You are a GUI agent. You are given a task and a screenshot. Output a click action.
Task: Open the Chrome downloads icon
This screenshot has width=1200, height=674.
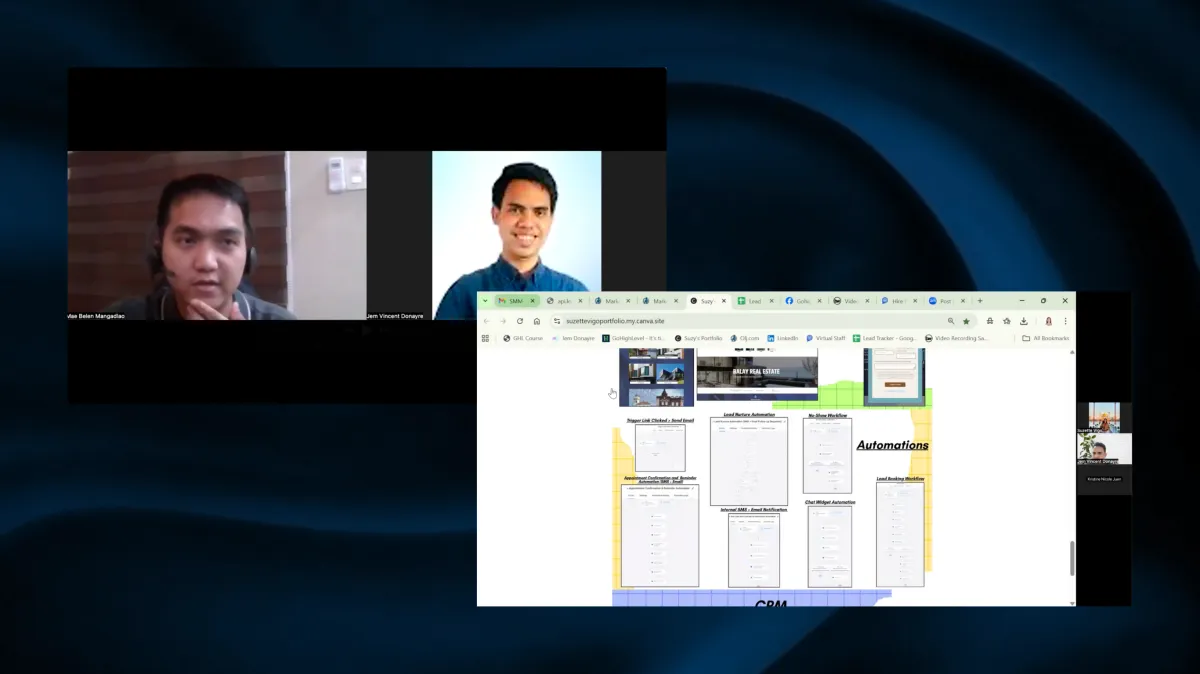pos(1024,321)
